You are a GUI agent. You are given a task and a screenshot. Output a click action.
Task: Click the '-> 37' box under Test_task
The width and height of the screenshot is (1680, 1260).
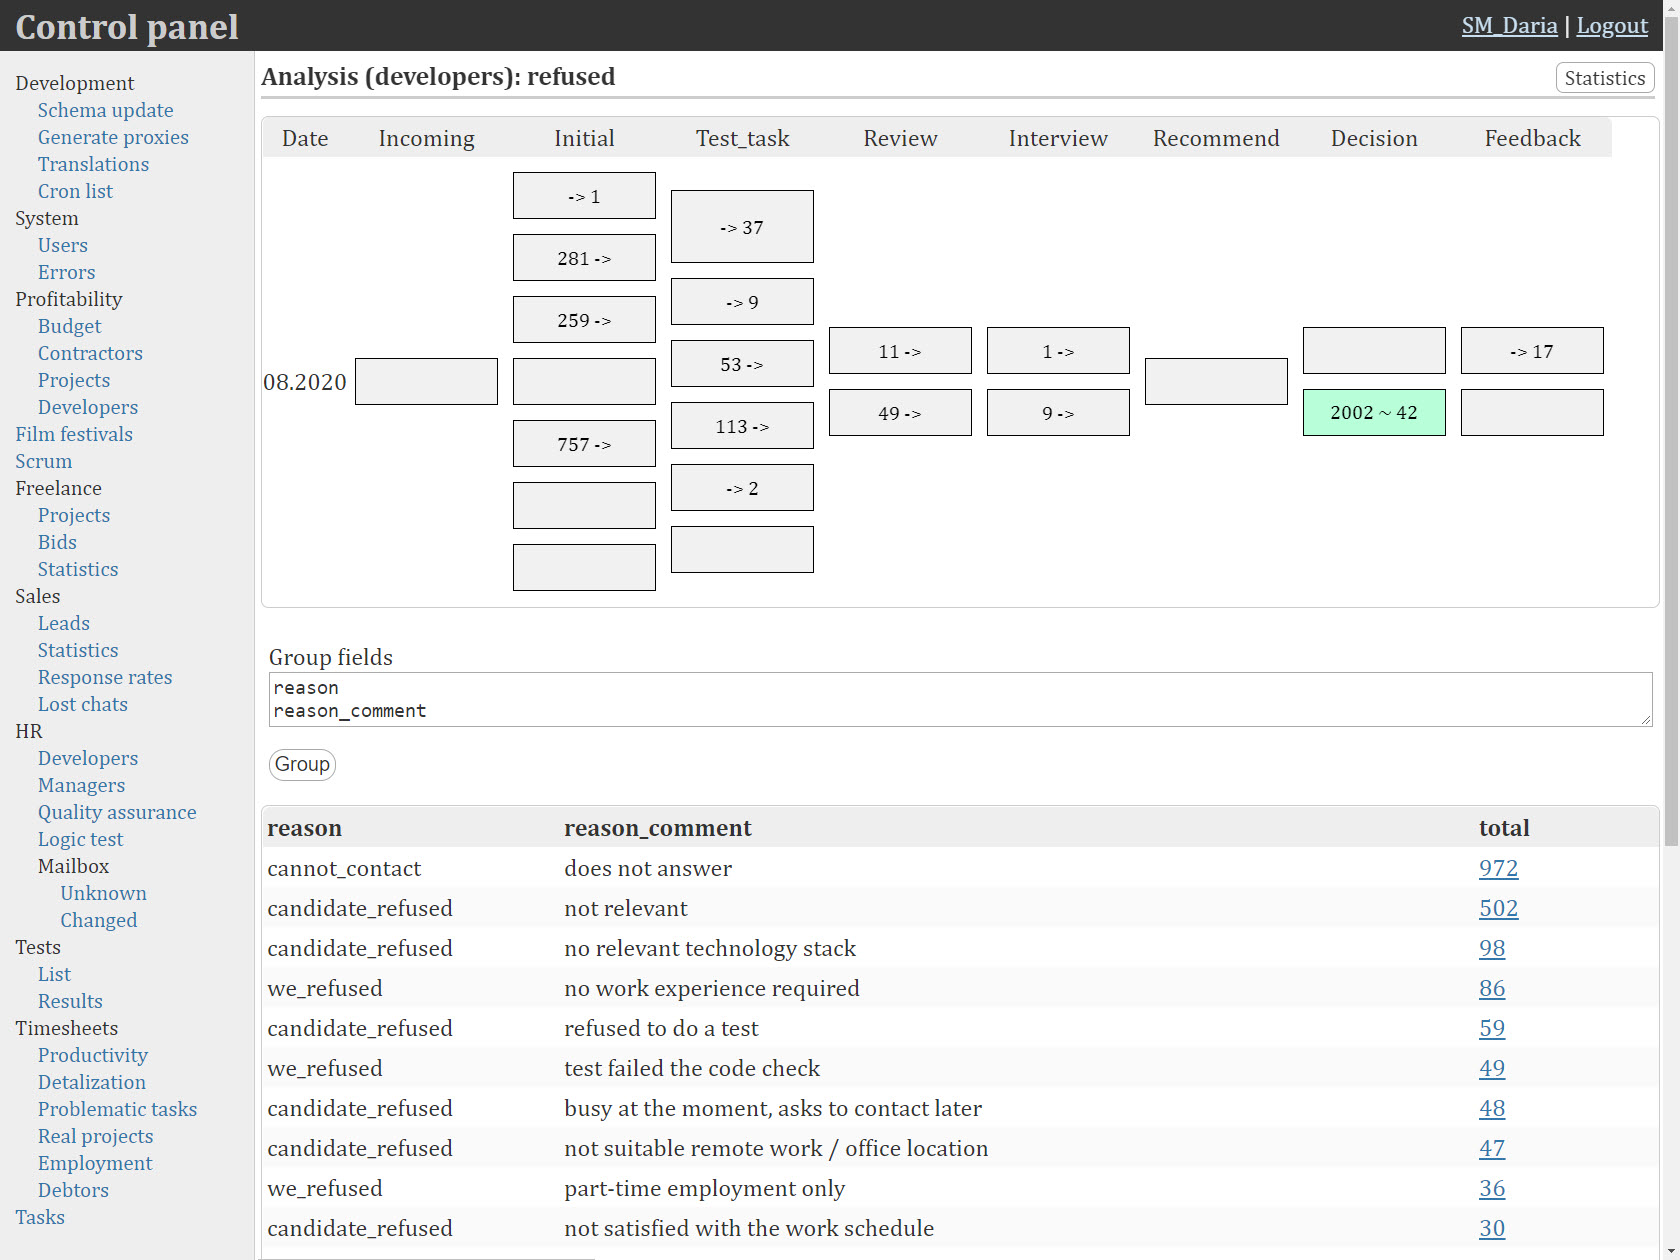(742, 227)
